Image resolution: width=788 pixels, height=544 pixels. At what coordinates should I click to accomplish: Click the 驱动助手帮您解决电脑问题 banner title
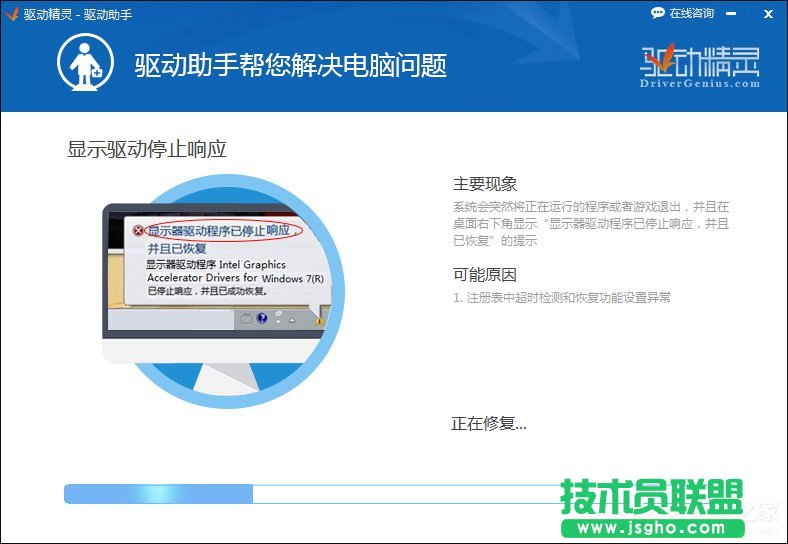click(290, 65)
